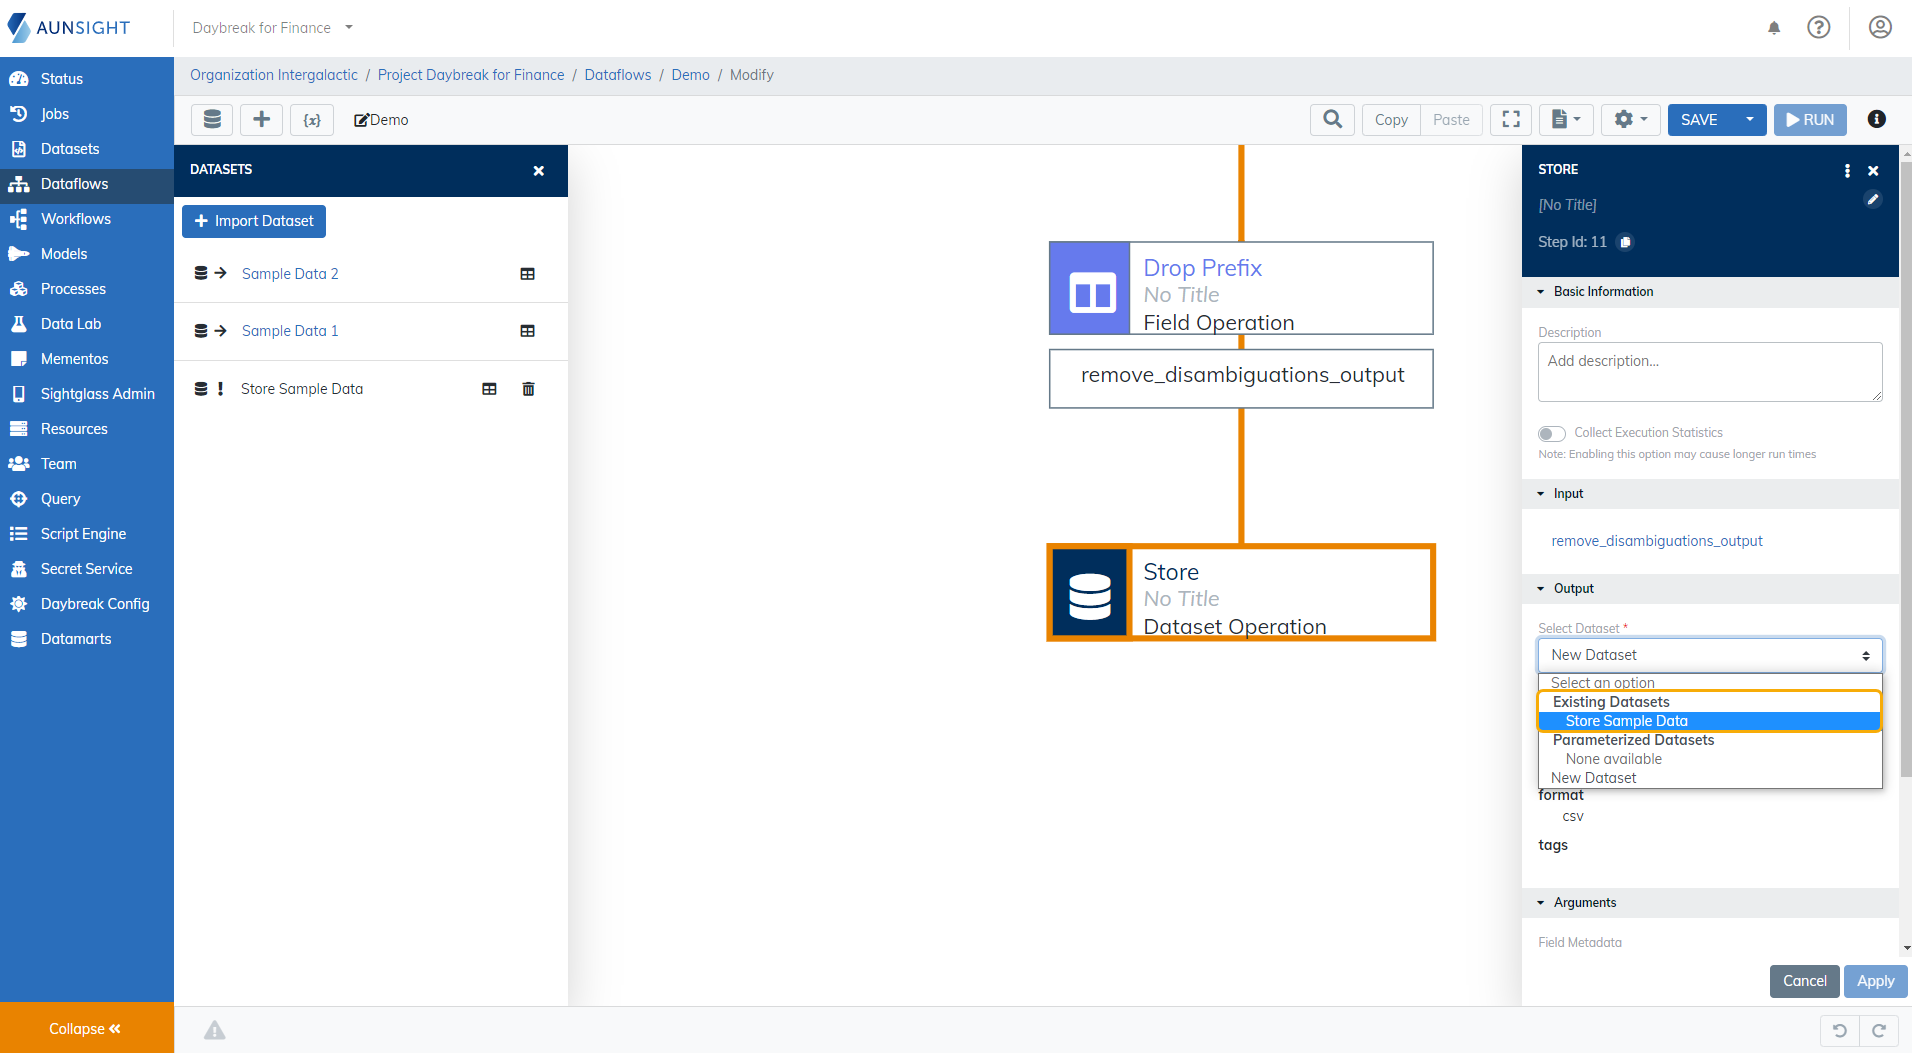Open Workflows in the sidebar menu
Screen dimensions: 1912x1053
point(76,219)
